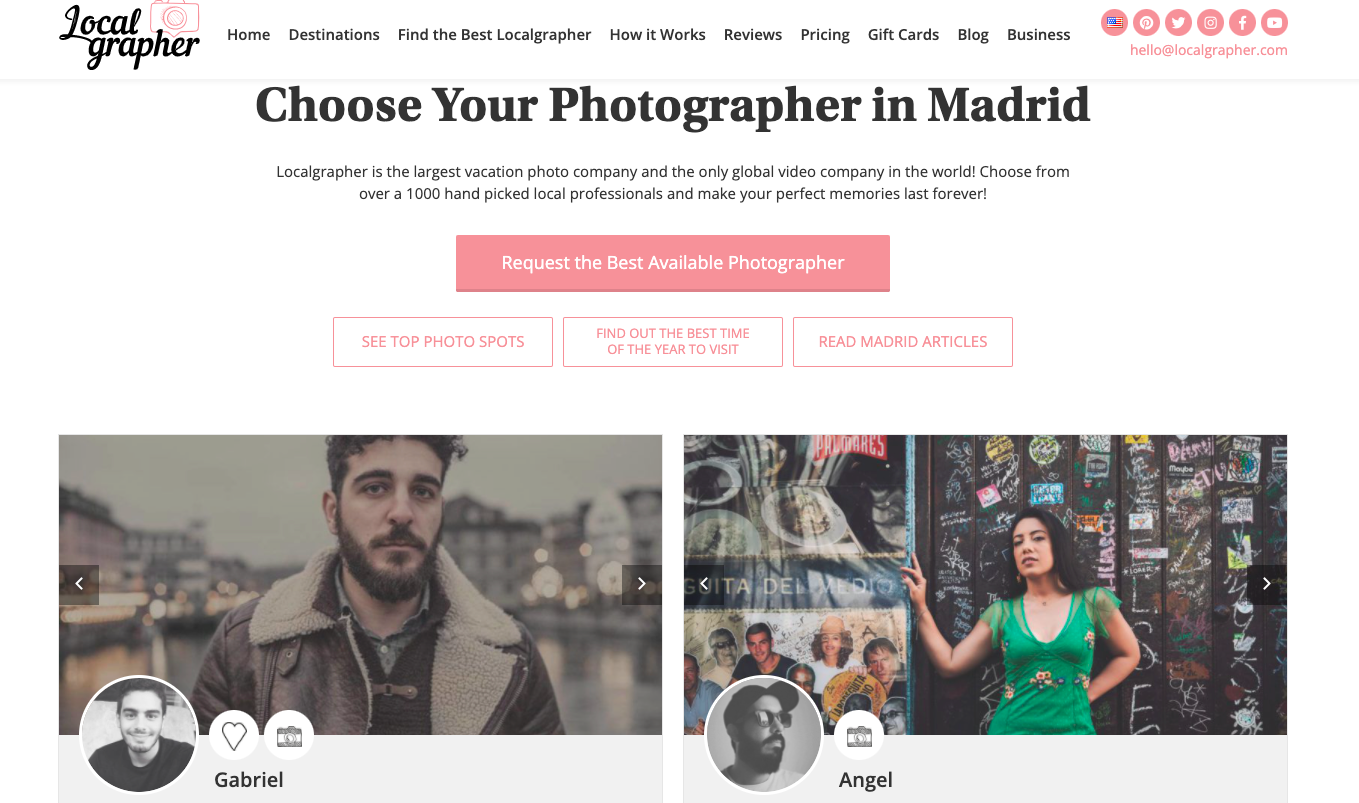Open the Twitter social icon
This screenshot has height=803, width=1359.
click(1178, 22)
